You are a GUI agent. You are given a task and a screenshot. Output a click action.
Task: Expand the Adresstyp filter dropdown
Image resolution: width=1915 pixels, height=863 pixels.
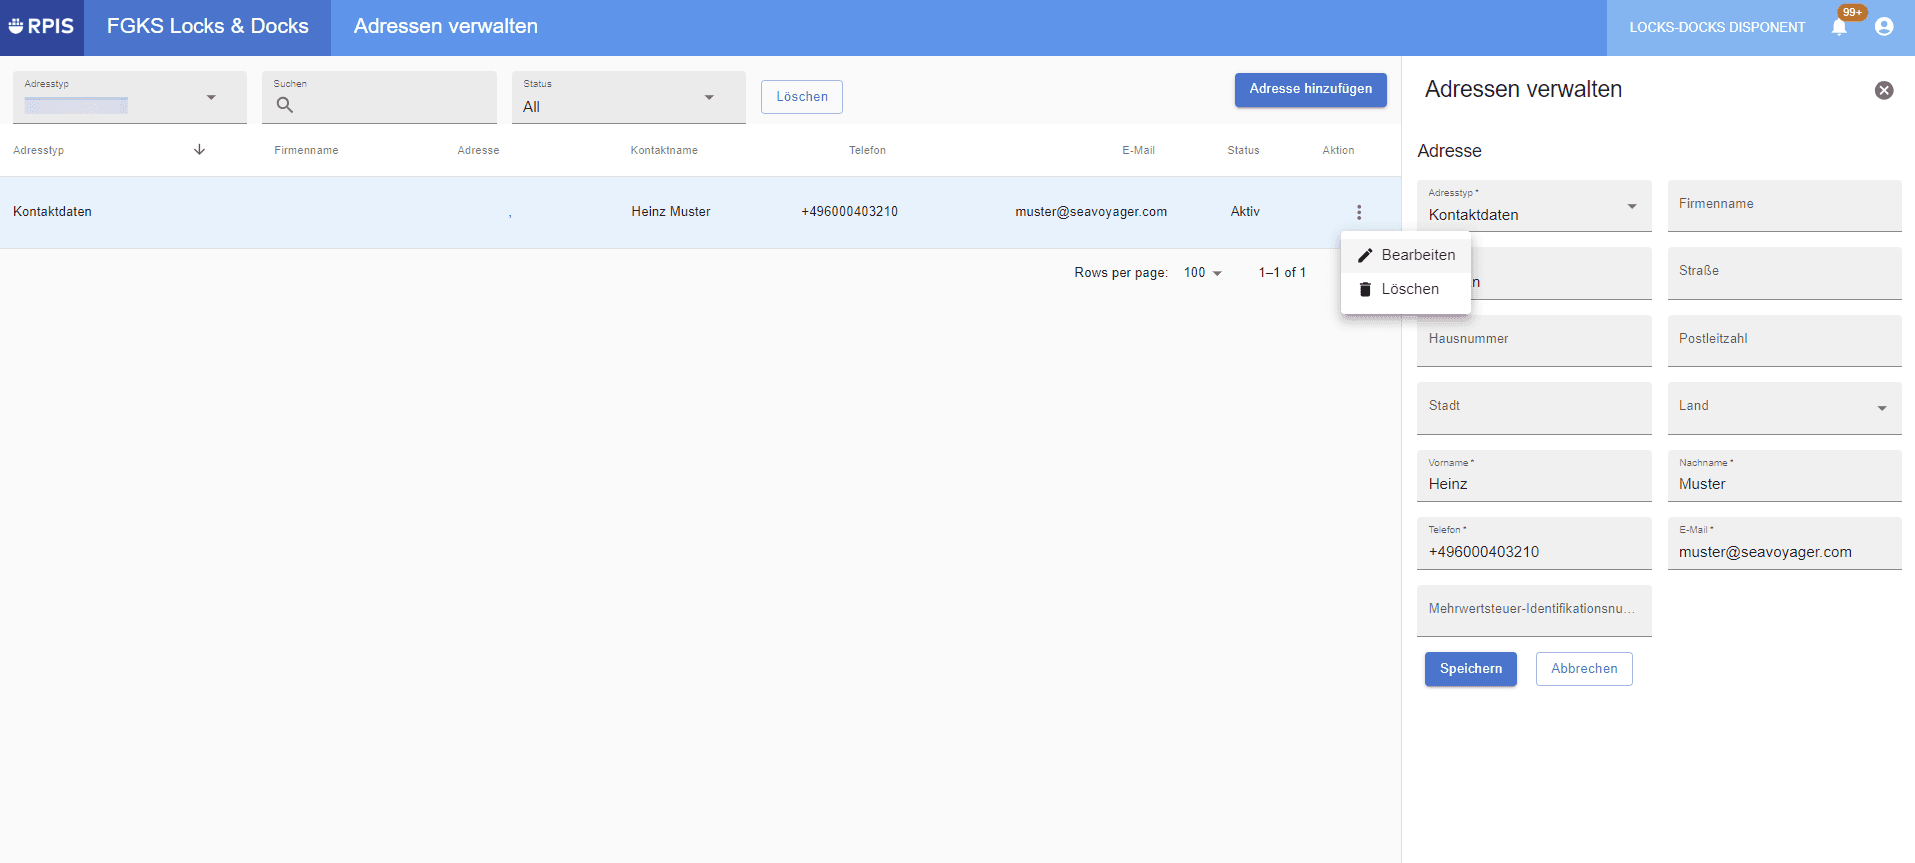pos(130,97)
